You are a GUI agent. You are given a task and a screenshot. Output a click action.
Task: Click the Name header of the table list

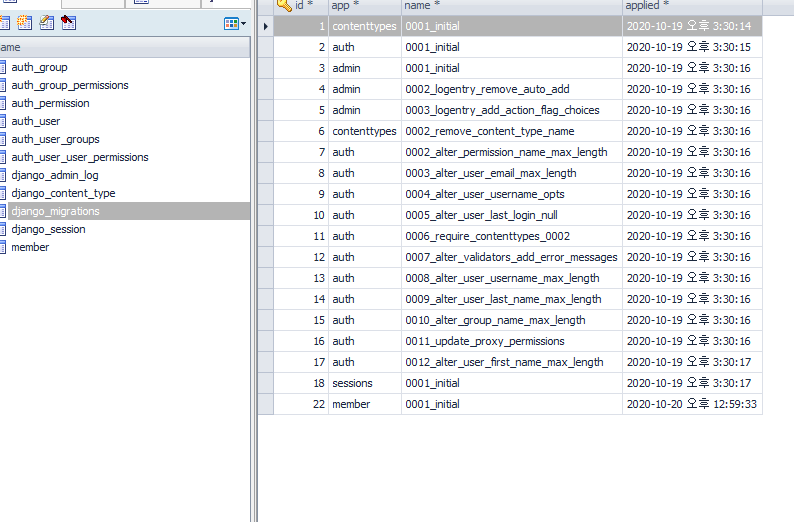tap(125, 47)
